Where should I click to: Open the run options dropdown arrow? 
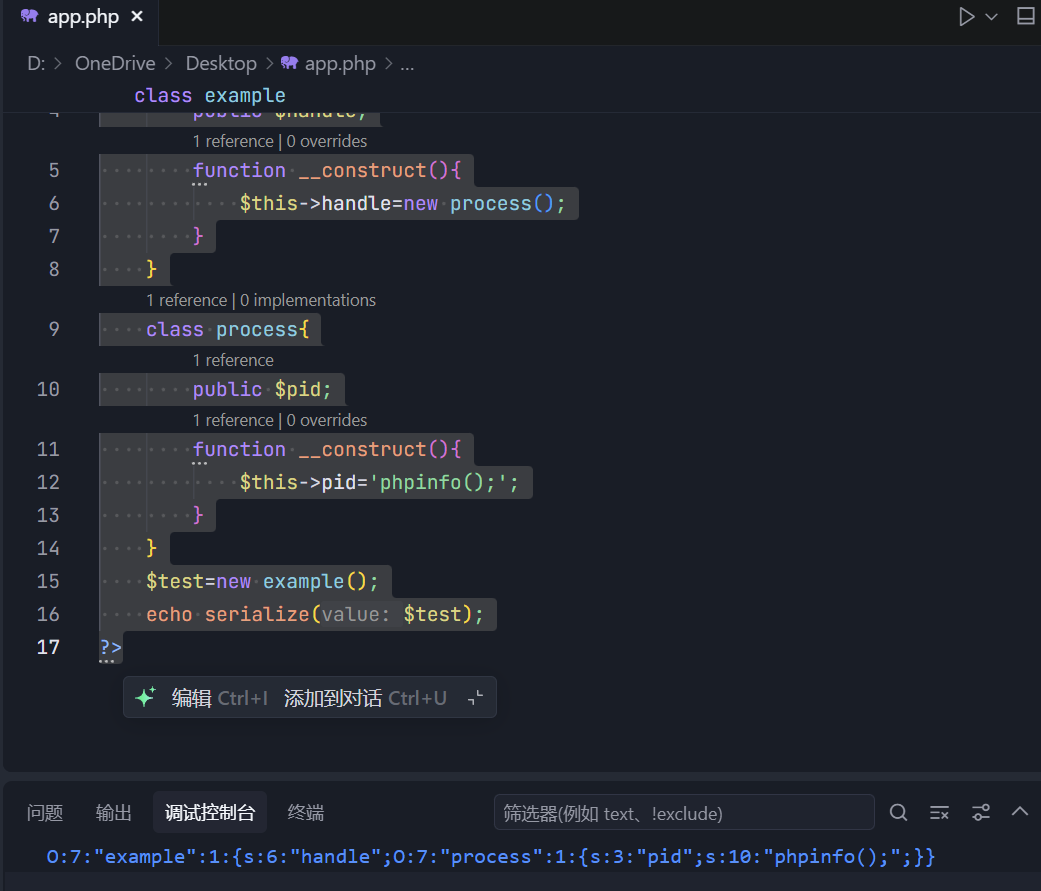point(992,17)
